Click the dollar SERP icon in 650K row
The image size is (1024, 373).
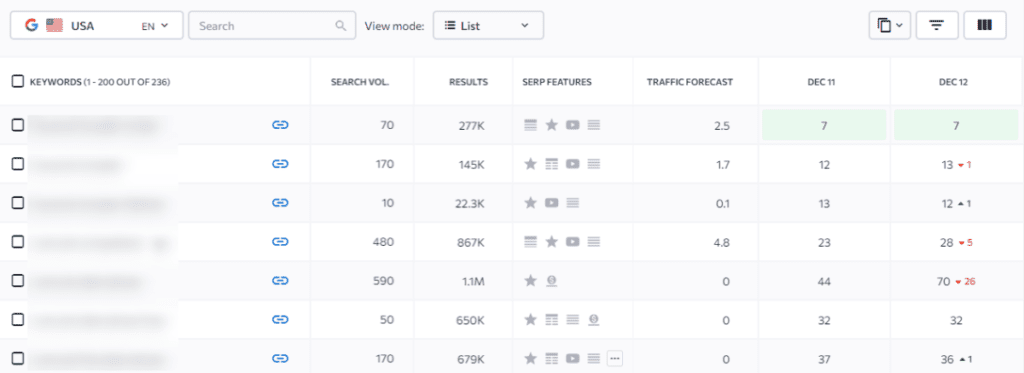[594, 319]
